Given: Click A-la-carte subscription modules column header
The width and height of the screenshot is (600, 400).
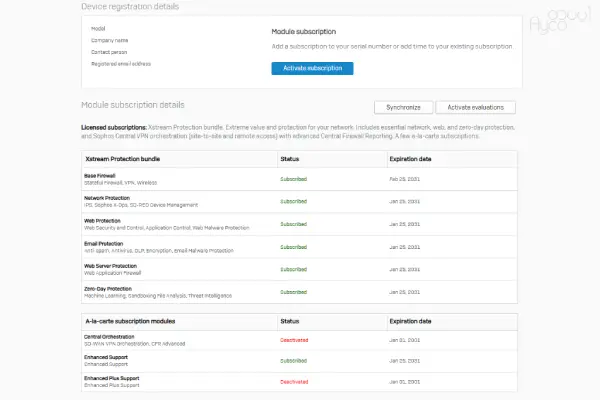Looking at the screenshot, I should (130, 321).
